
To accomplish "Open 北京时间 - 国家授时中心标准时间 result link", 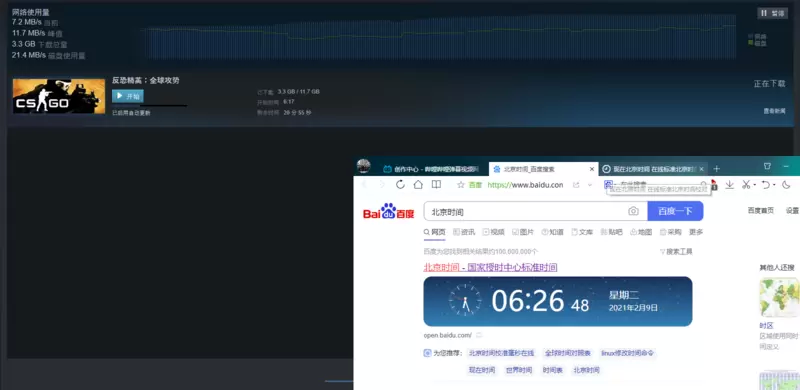I will (x=490, y=267).
